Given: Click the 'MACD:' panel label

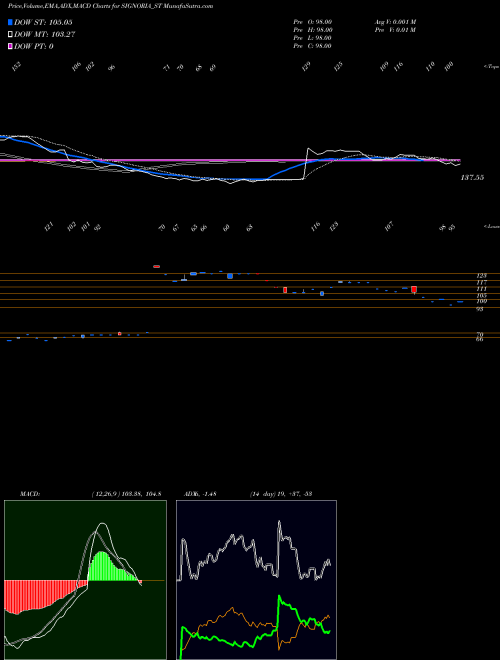Looking at the screenshot, I should point(30,494).
